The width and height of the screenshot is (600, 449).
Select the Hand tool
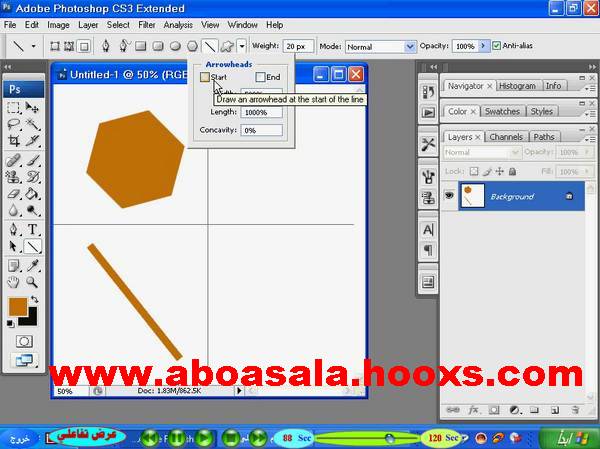coord(14,282)
